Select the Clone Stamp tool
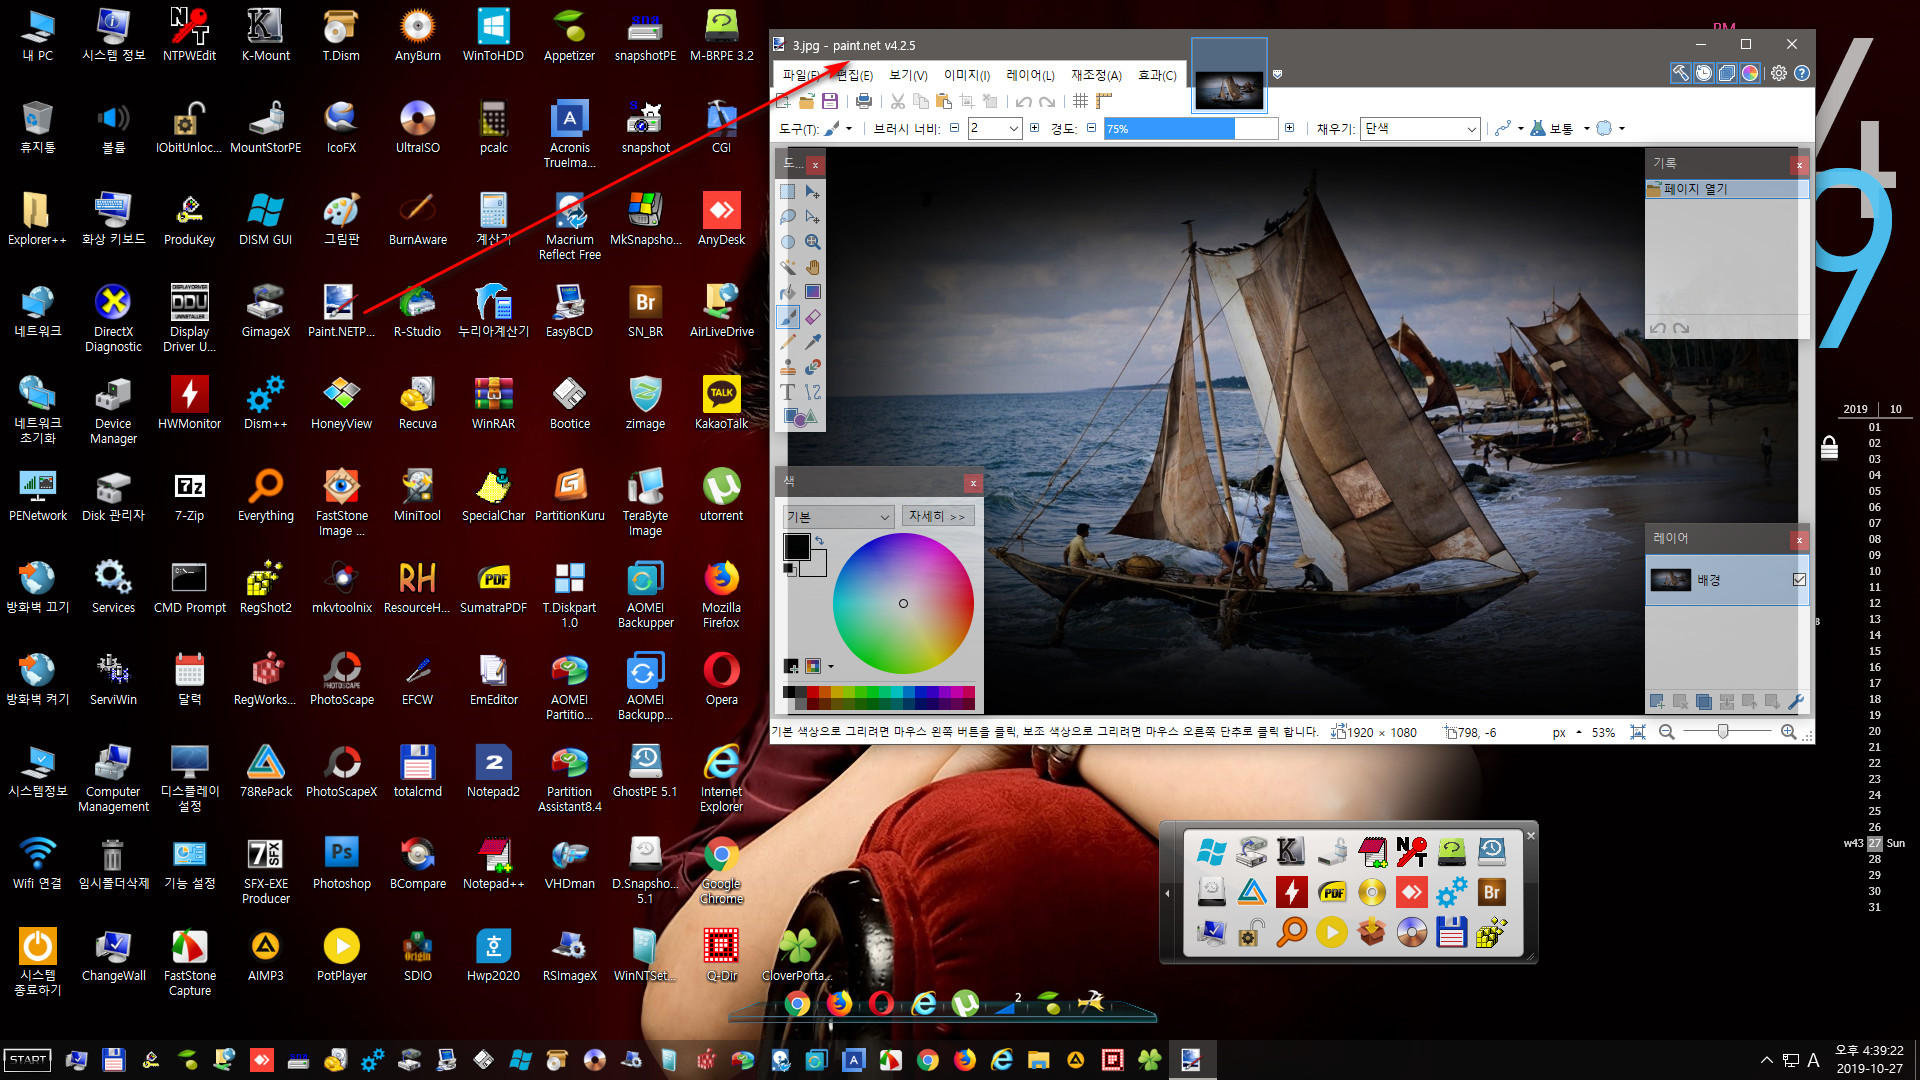 click(788, 367)
